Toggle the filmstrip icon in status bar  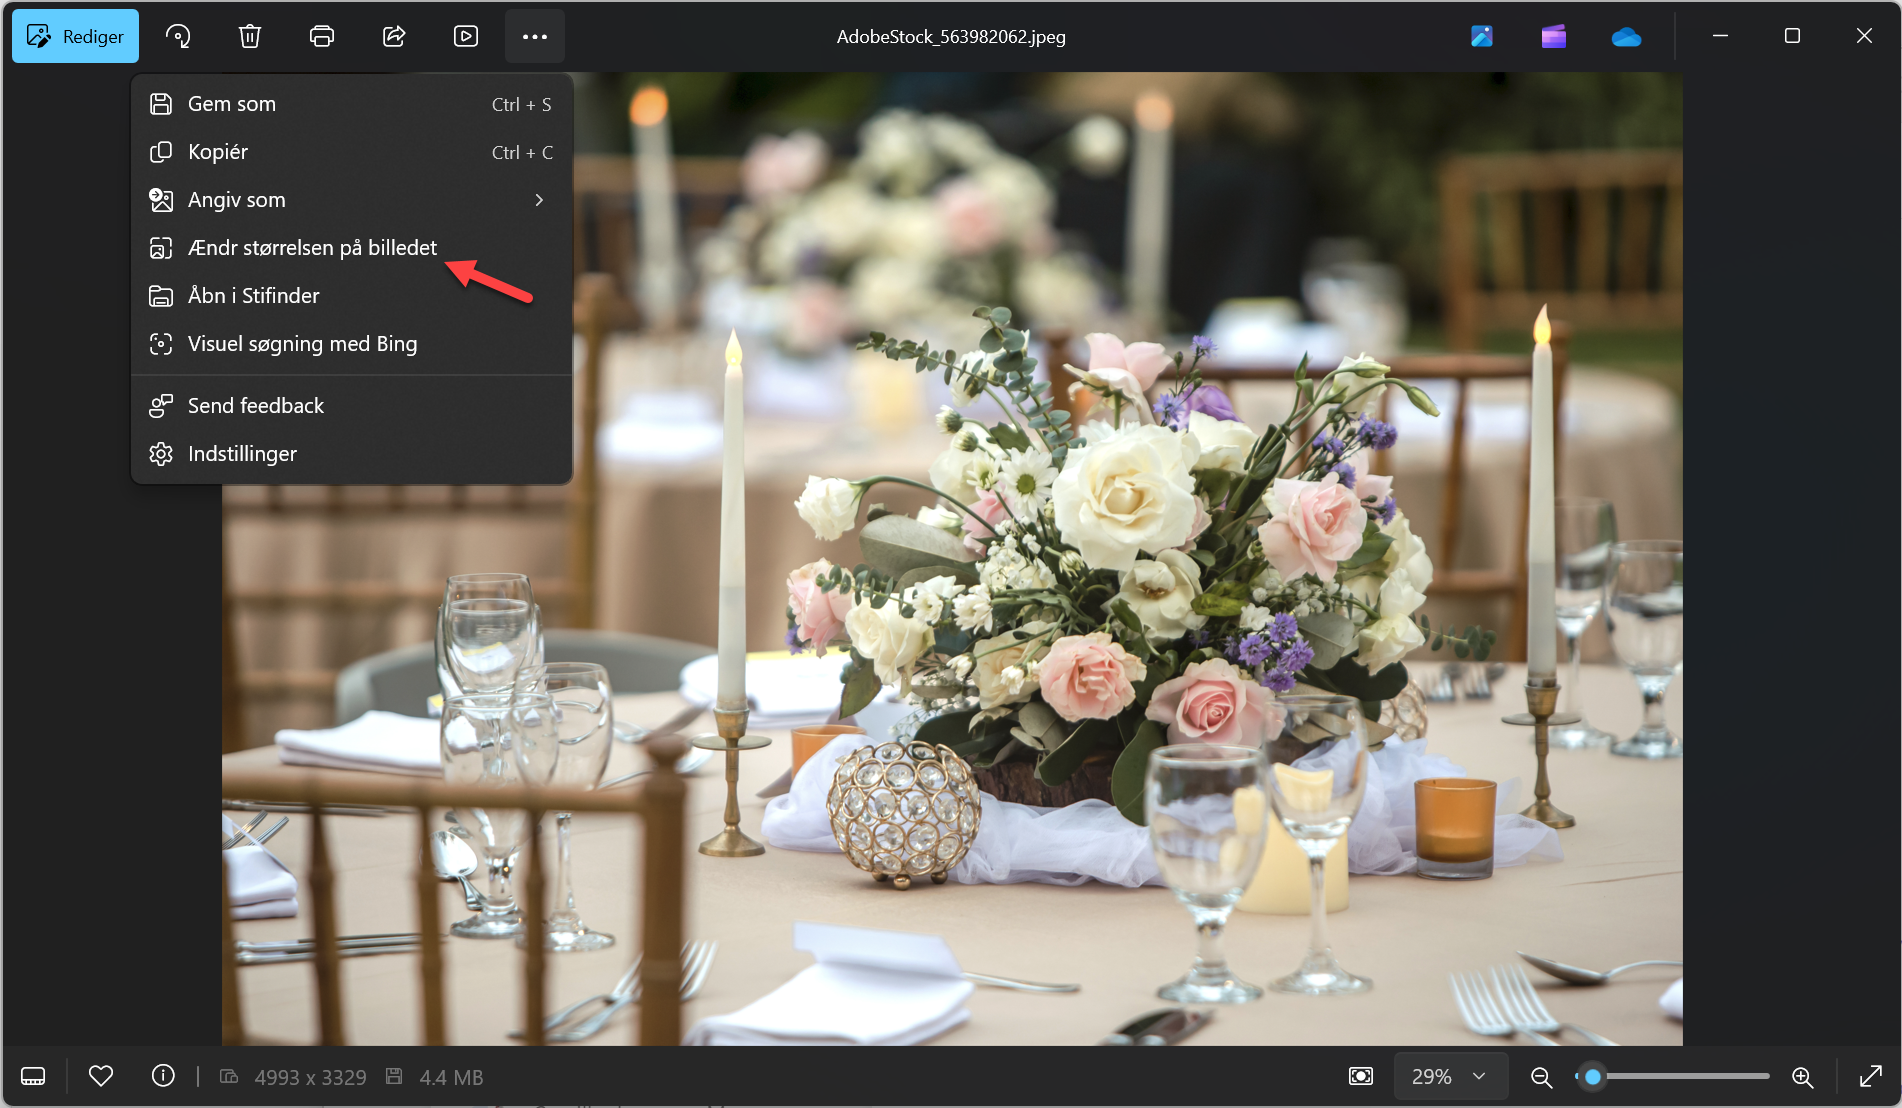click(x=33, y=1076)
